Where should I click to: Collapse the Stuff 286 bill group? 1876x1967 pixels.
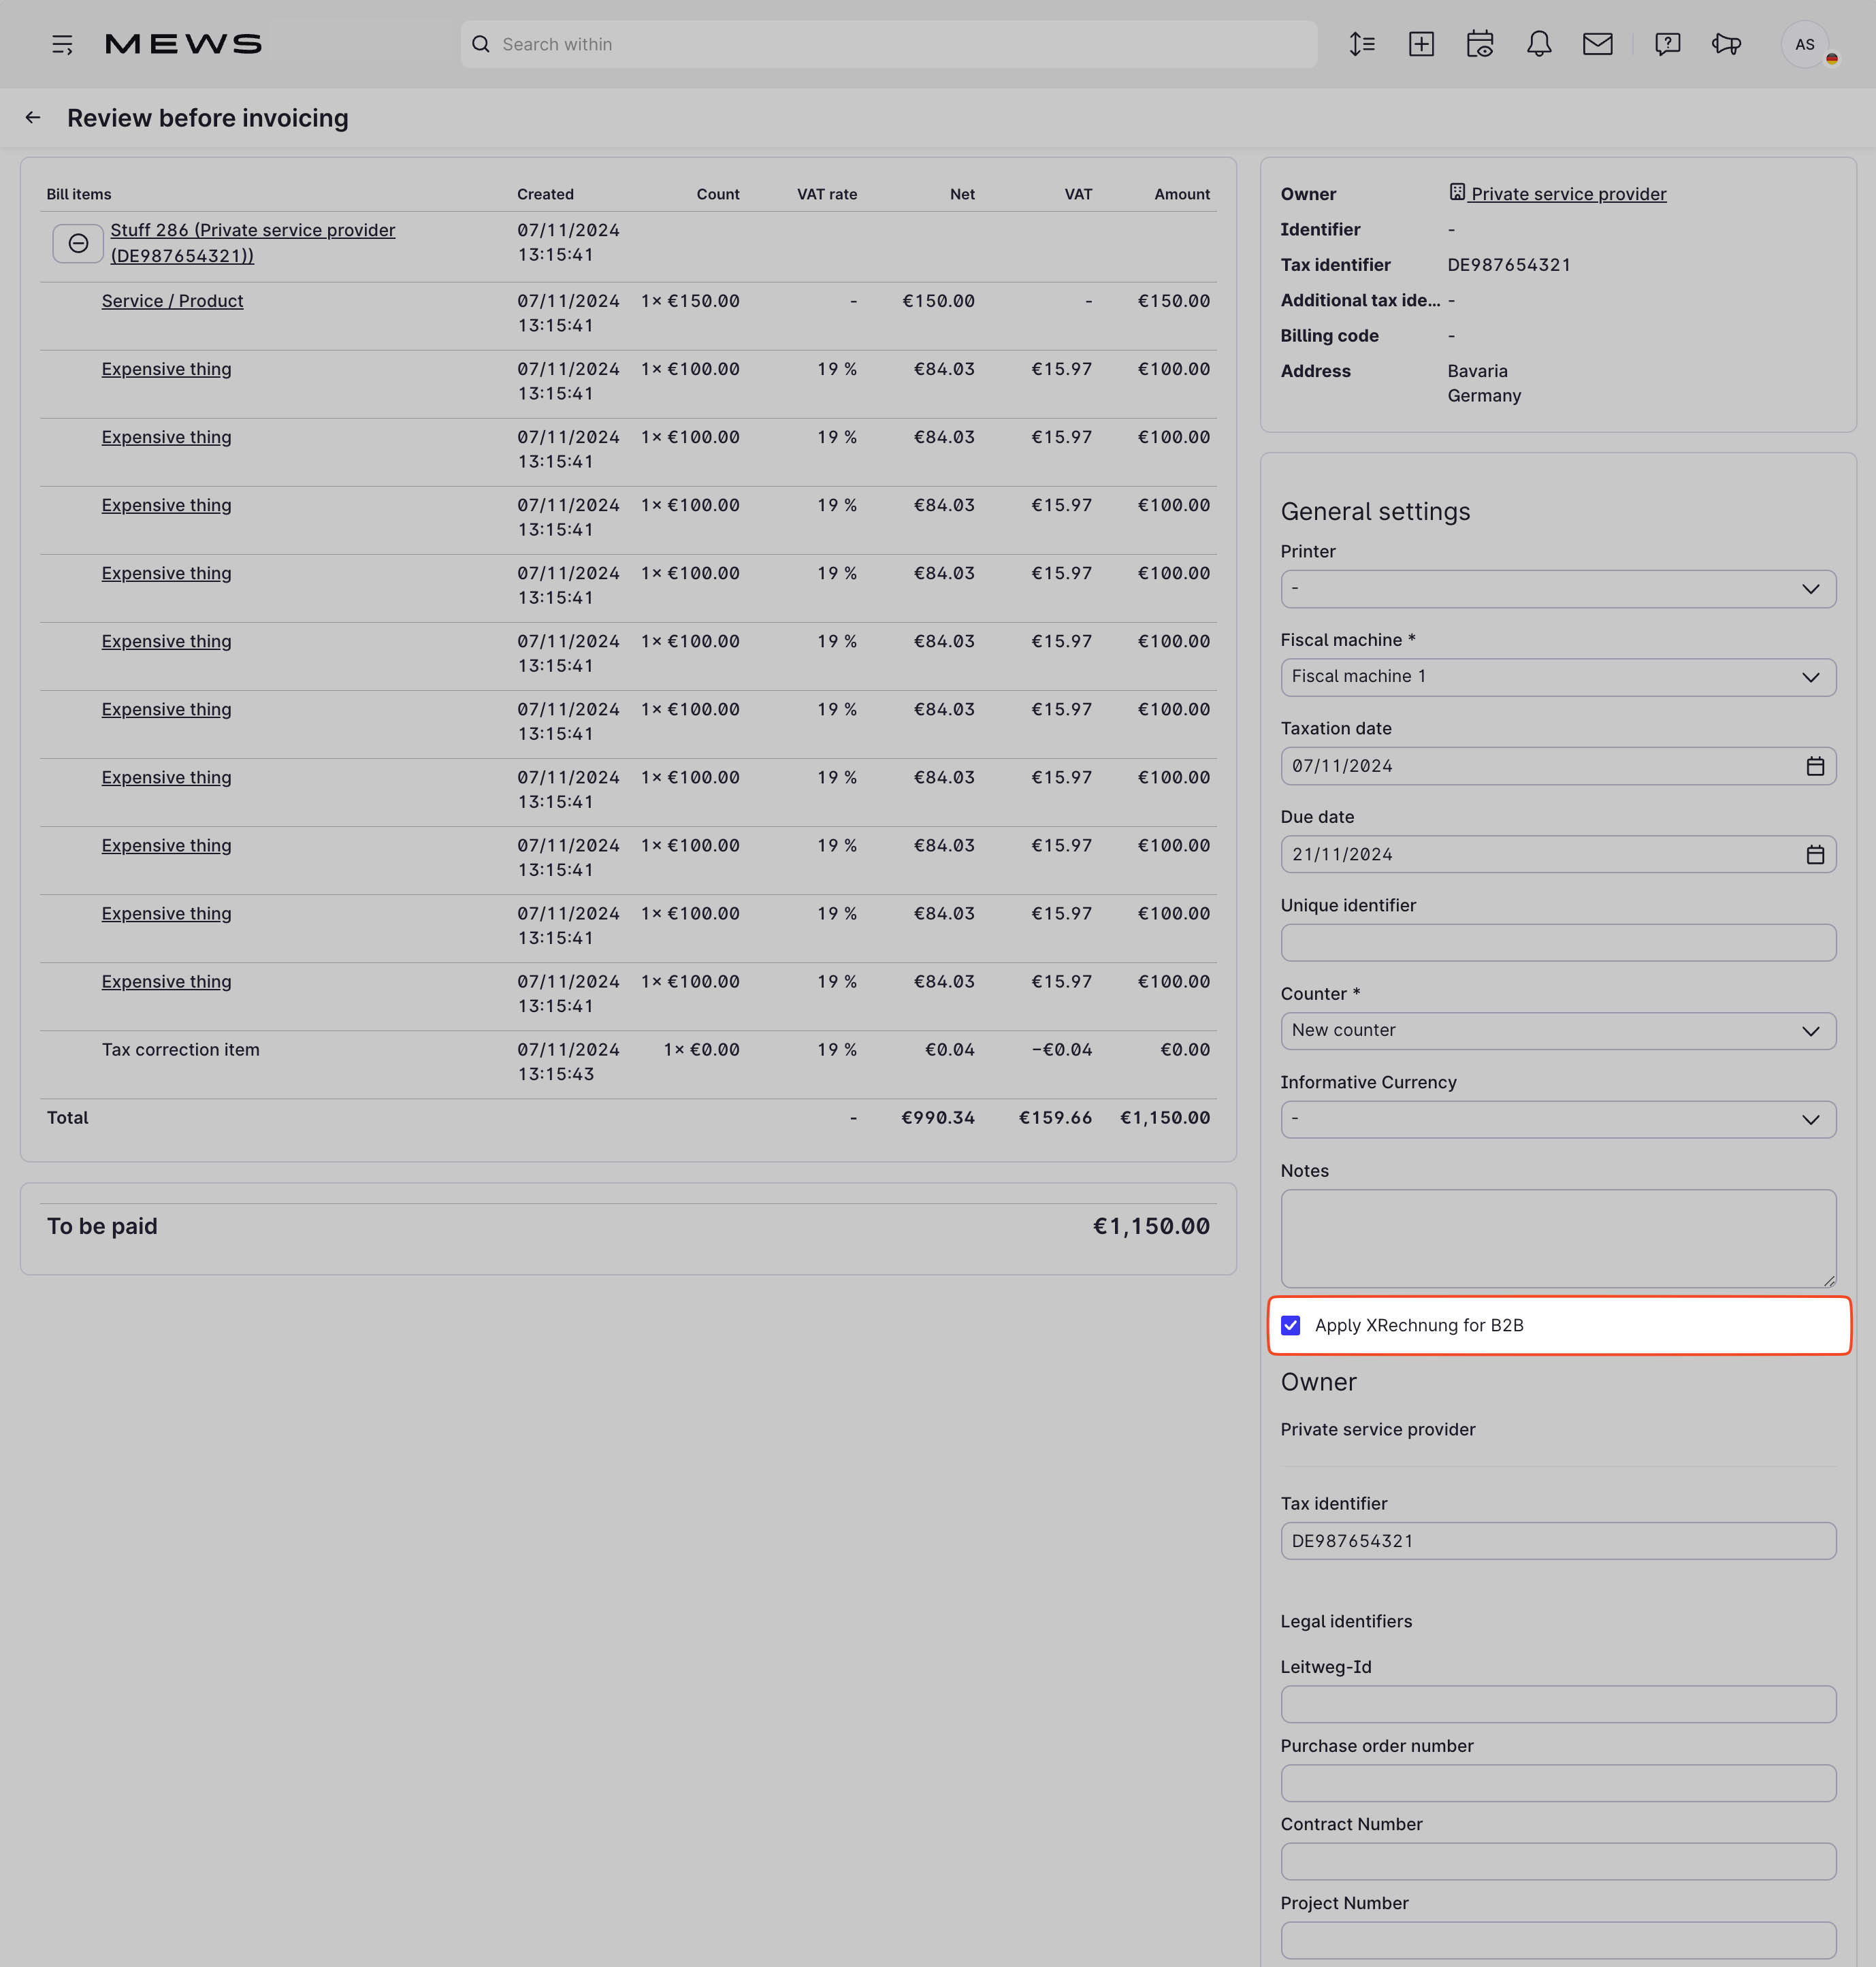78,243
